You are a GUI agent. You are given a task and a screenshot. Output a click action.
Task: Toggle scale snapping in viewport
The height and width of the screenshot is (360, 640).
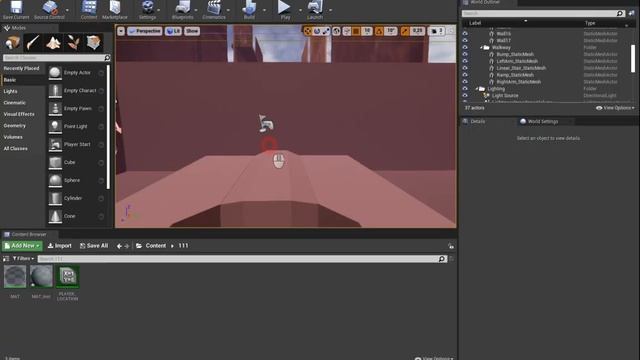(404, 31)
